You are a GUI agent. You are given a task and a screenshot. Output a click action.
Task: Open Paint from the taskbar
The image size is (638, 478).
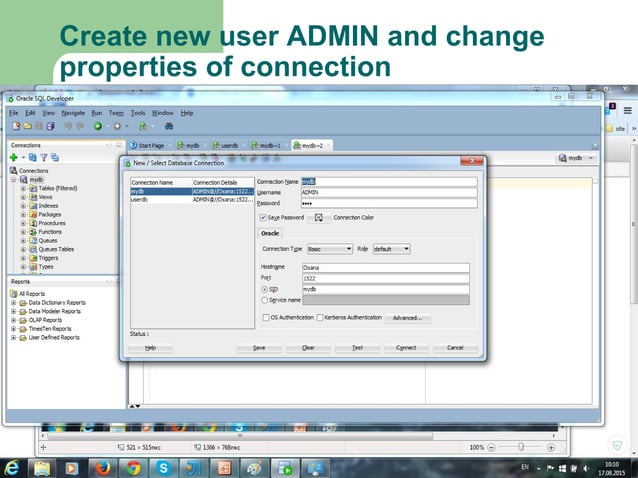coord(255,468)
